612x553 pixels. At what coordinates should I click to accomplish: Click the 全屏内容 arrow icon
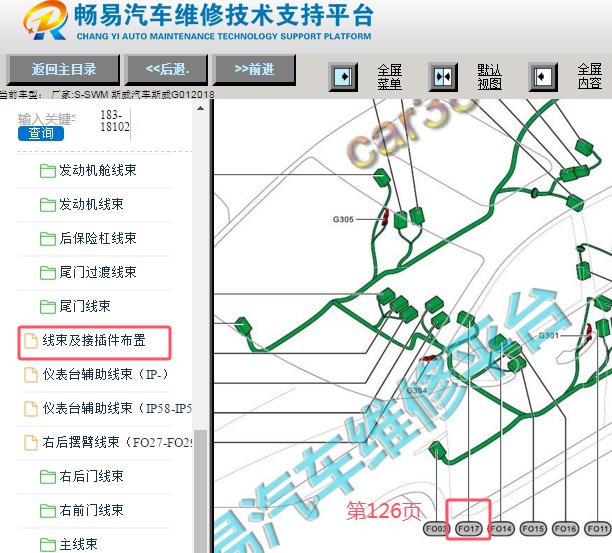point(543,77)
